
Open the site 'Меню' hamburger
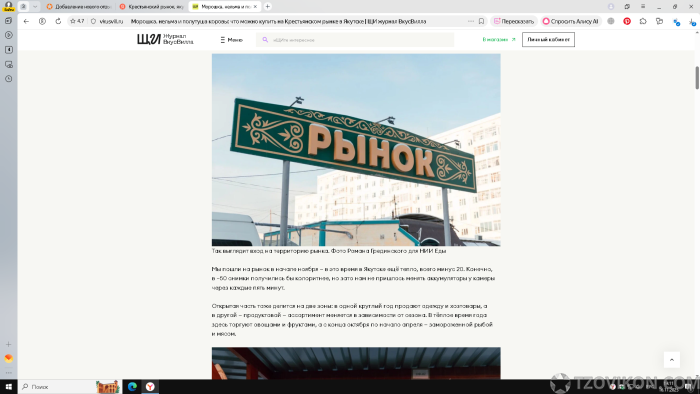[231, 40]
